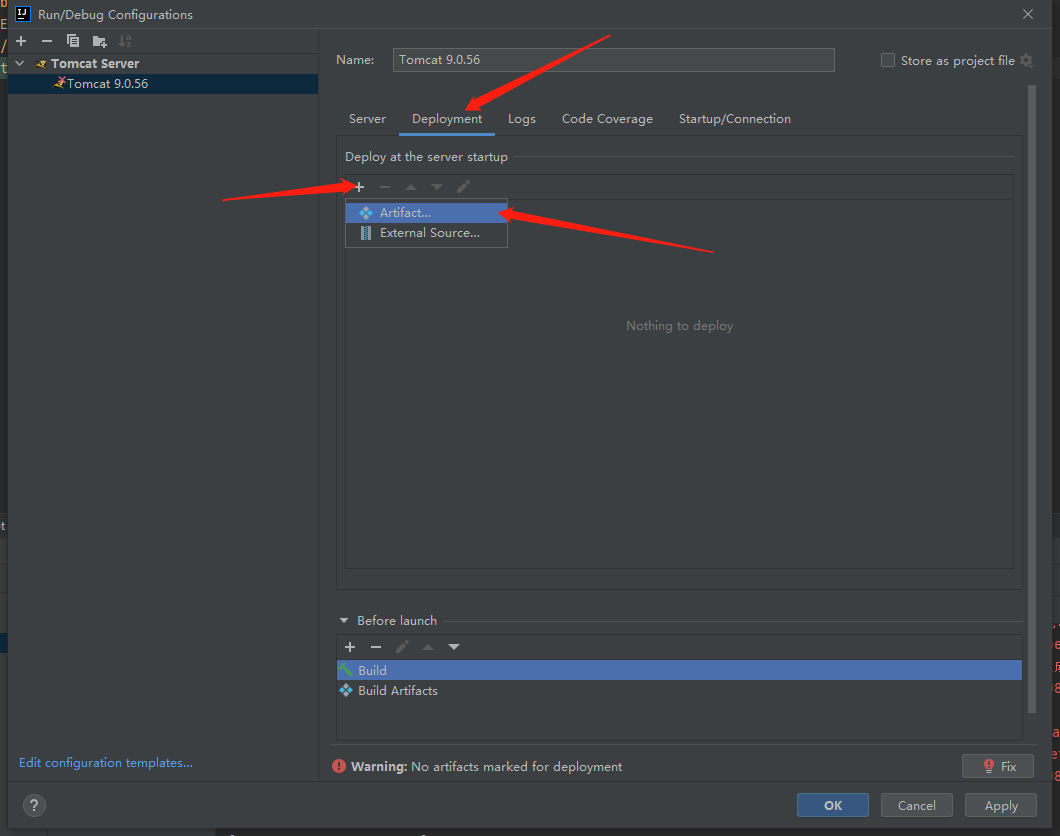
Task: Move the deployment item down
Action: point(437,187)
